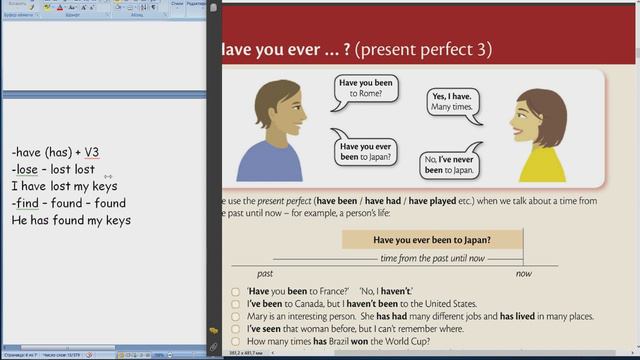This screenshot has width=640, height=360.
Task: Tick the circle beside 'I've seen that woman before'
Action: 236,329
